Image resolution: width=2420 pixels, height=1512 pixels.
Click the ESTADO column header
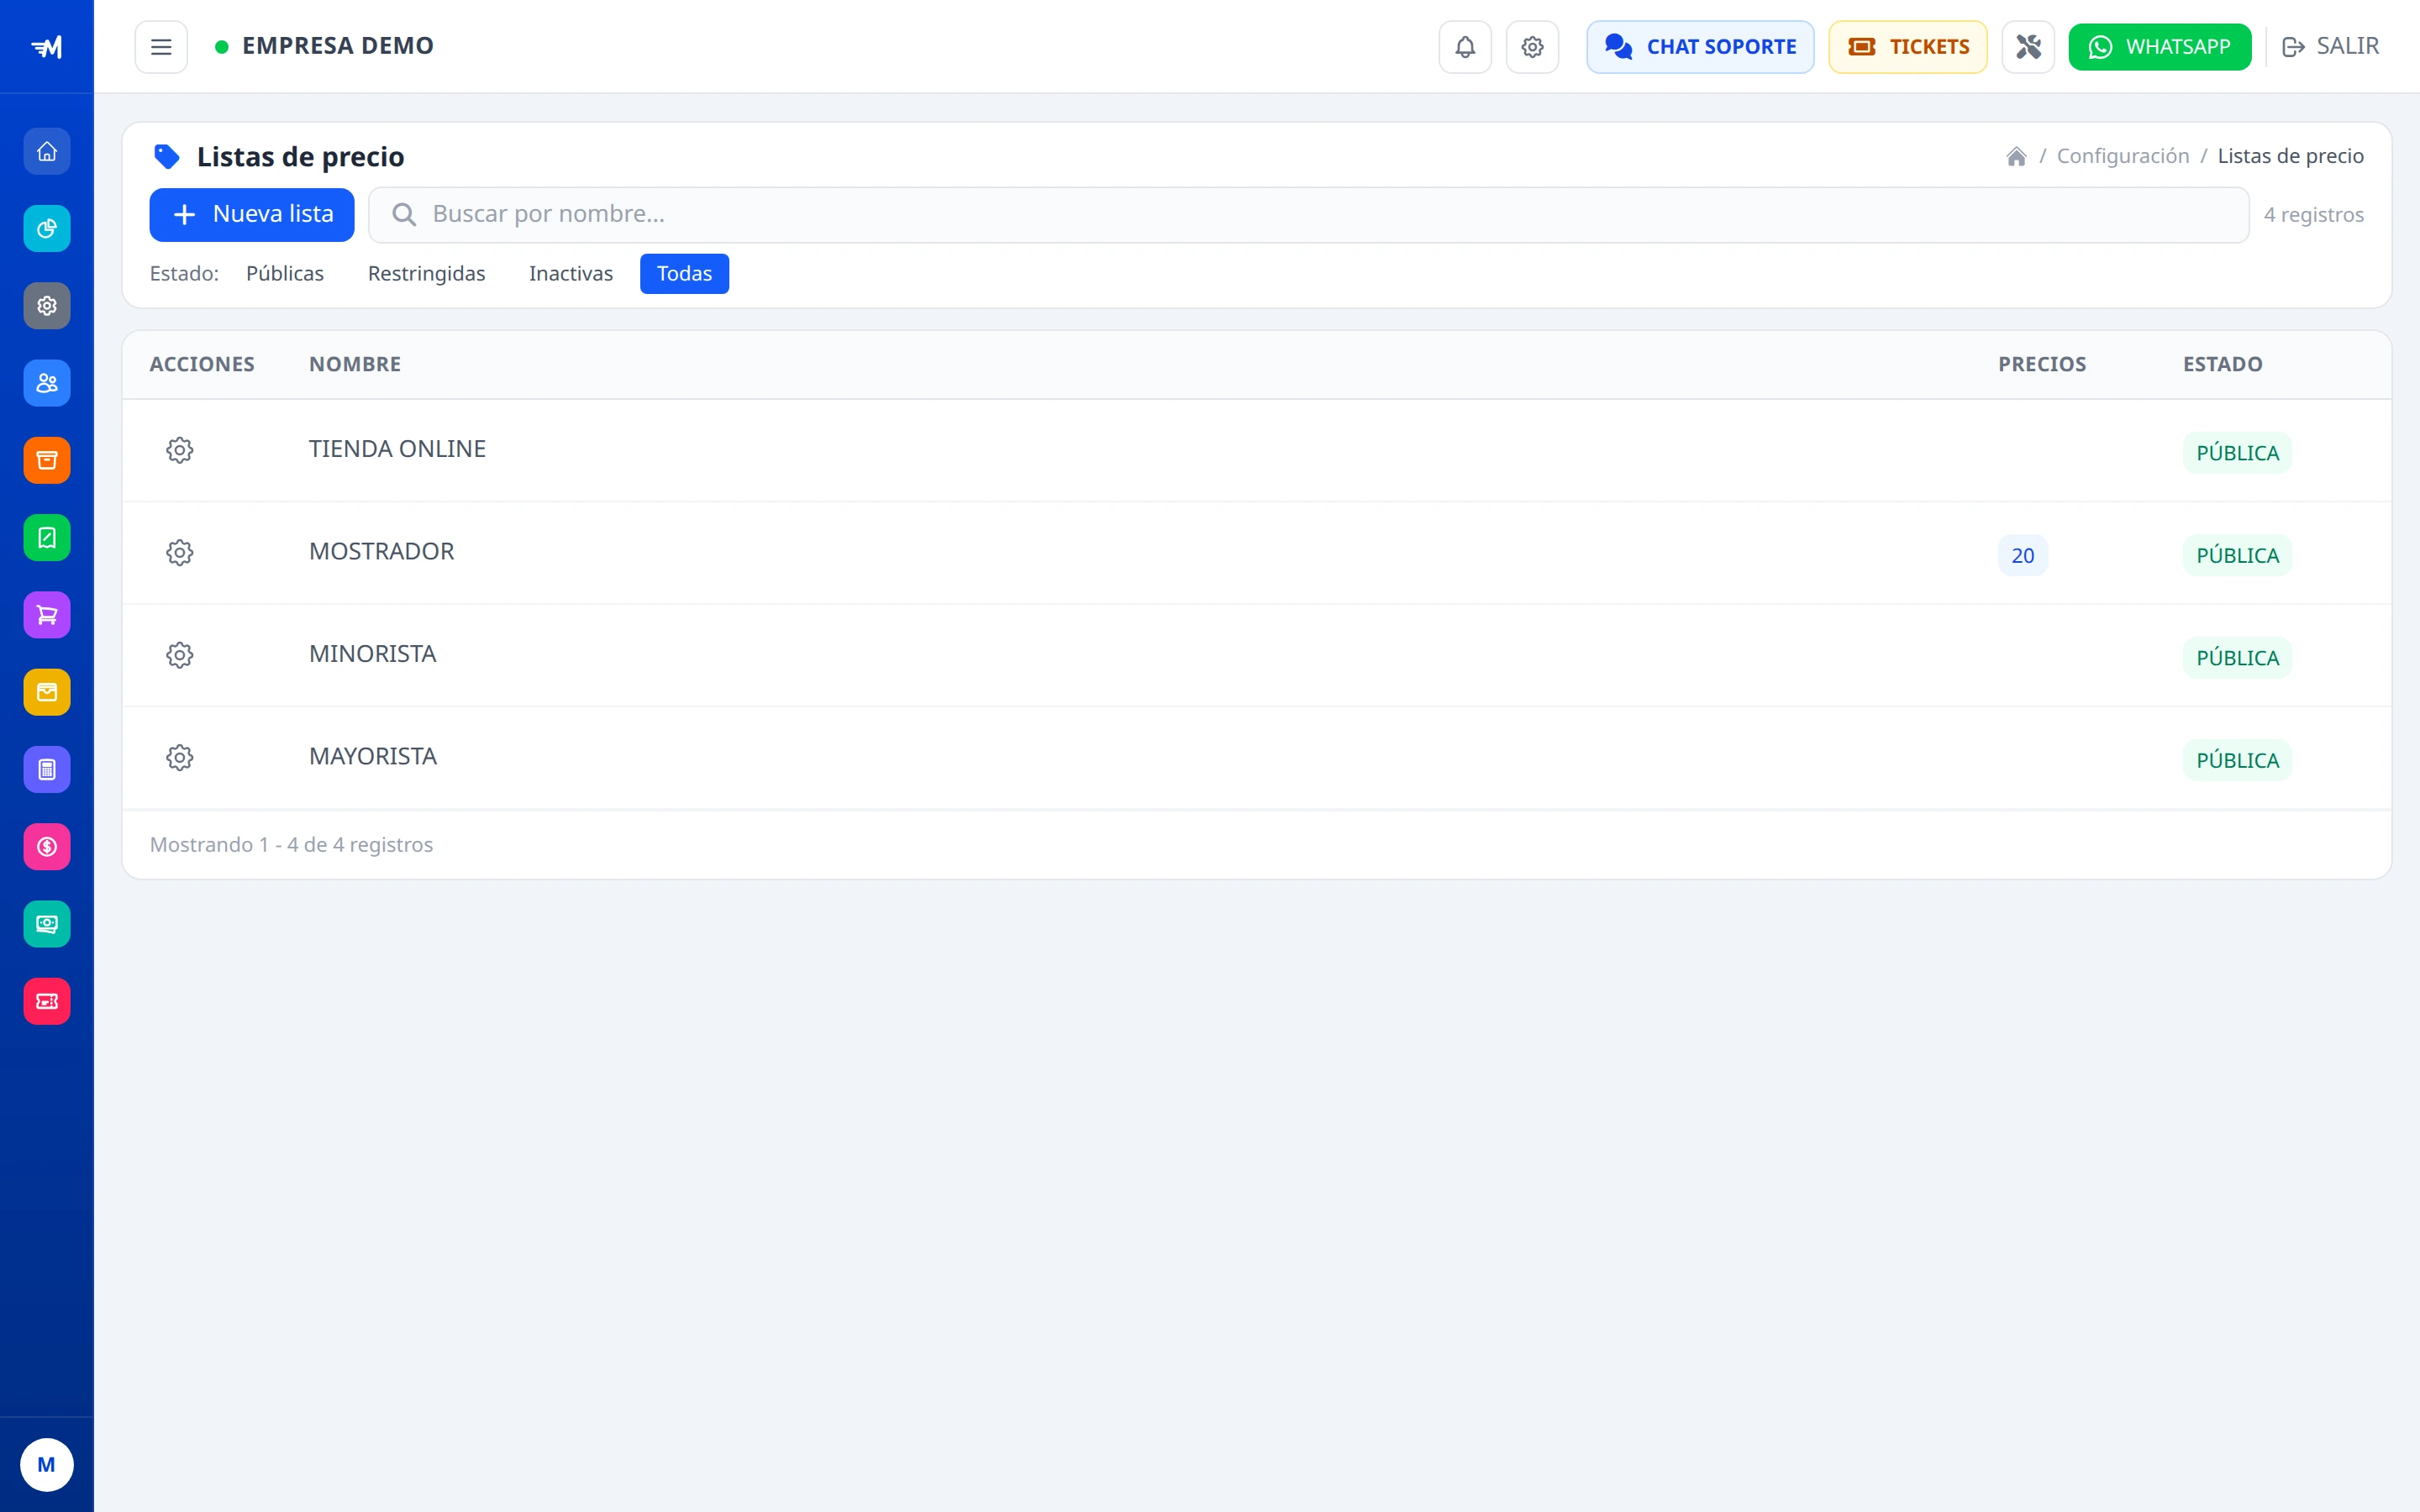[2222, 365]
